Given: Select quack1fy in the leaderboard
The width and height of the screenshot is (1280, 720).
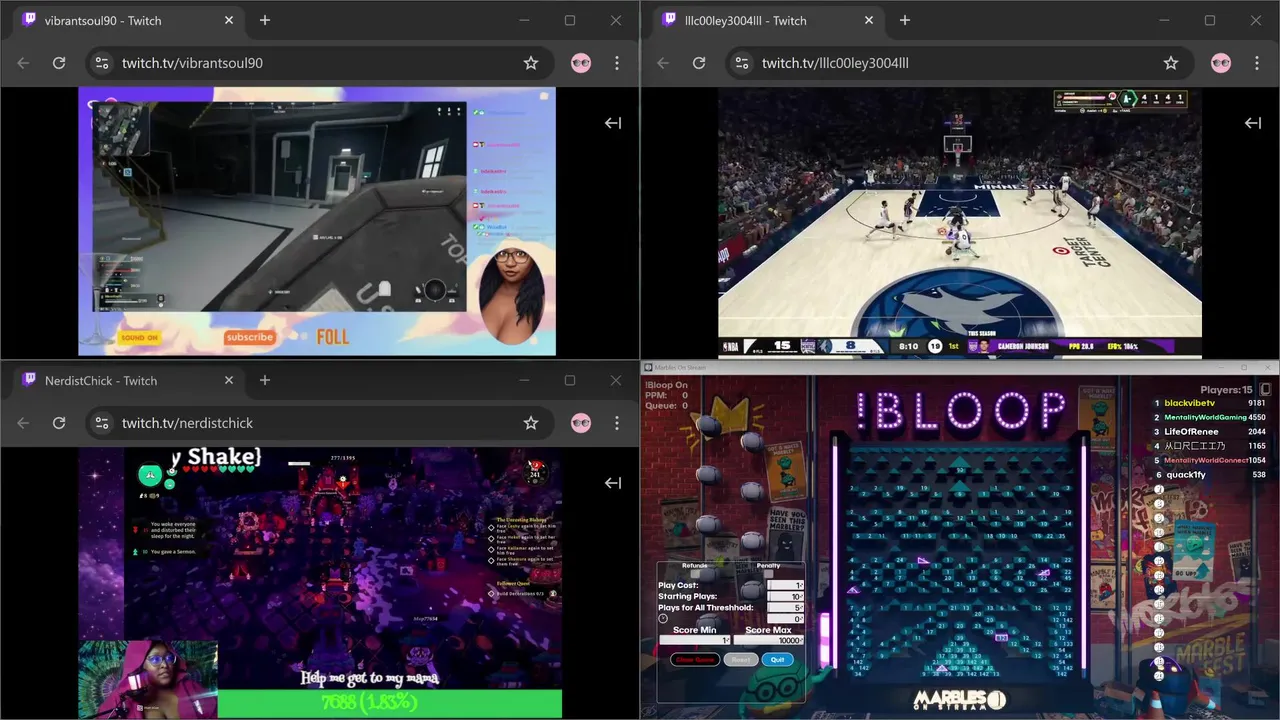Looking at the screenshot, I should [x=1185, y=475].
